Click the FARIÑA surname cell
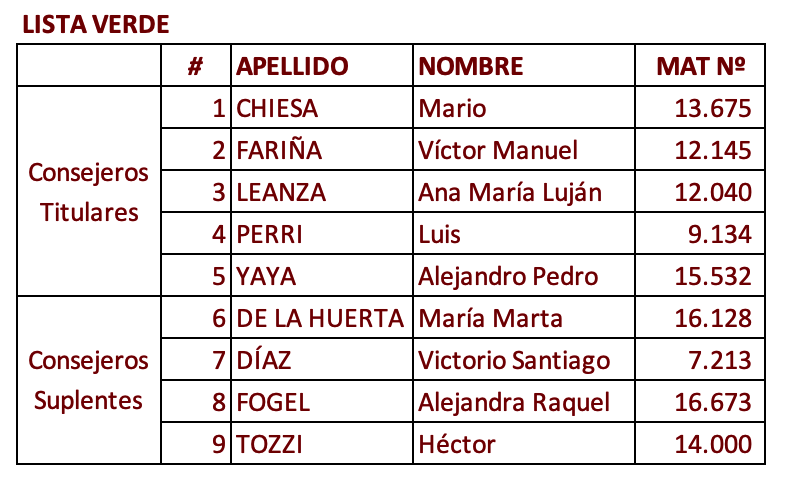This screenshot has width=788, height=486. [x=322, y=150]
